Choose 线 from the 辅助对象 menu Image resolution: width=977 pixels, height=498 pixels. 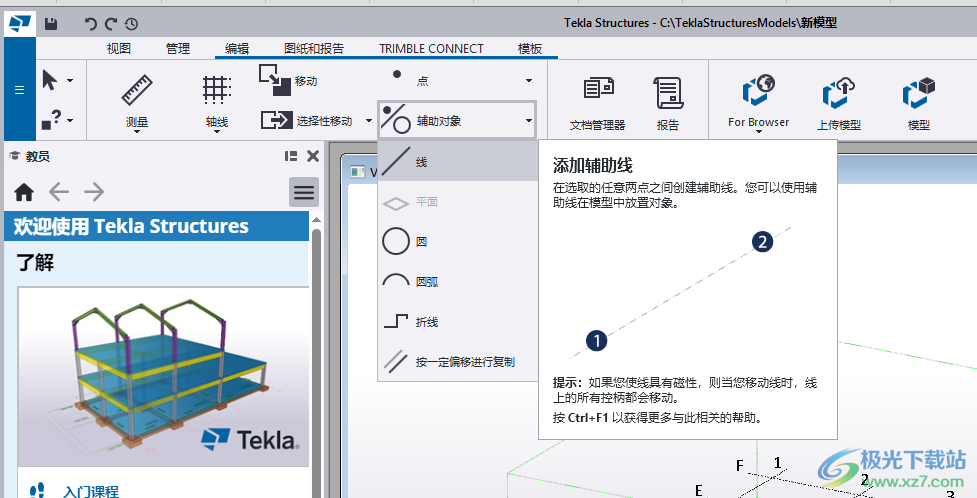coord(458,161)
